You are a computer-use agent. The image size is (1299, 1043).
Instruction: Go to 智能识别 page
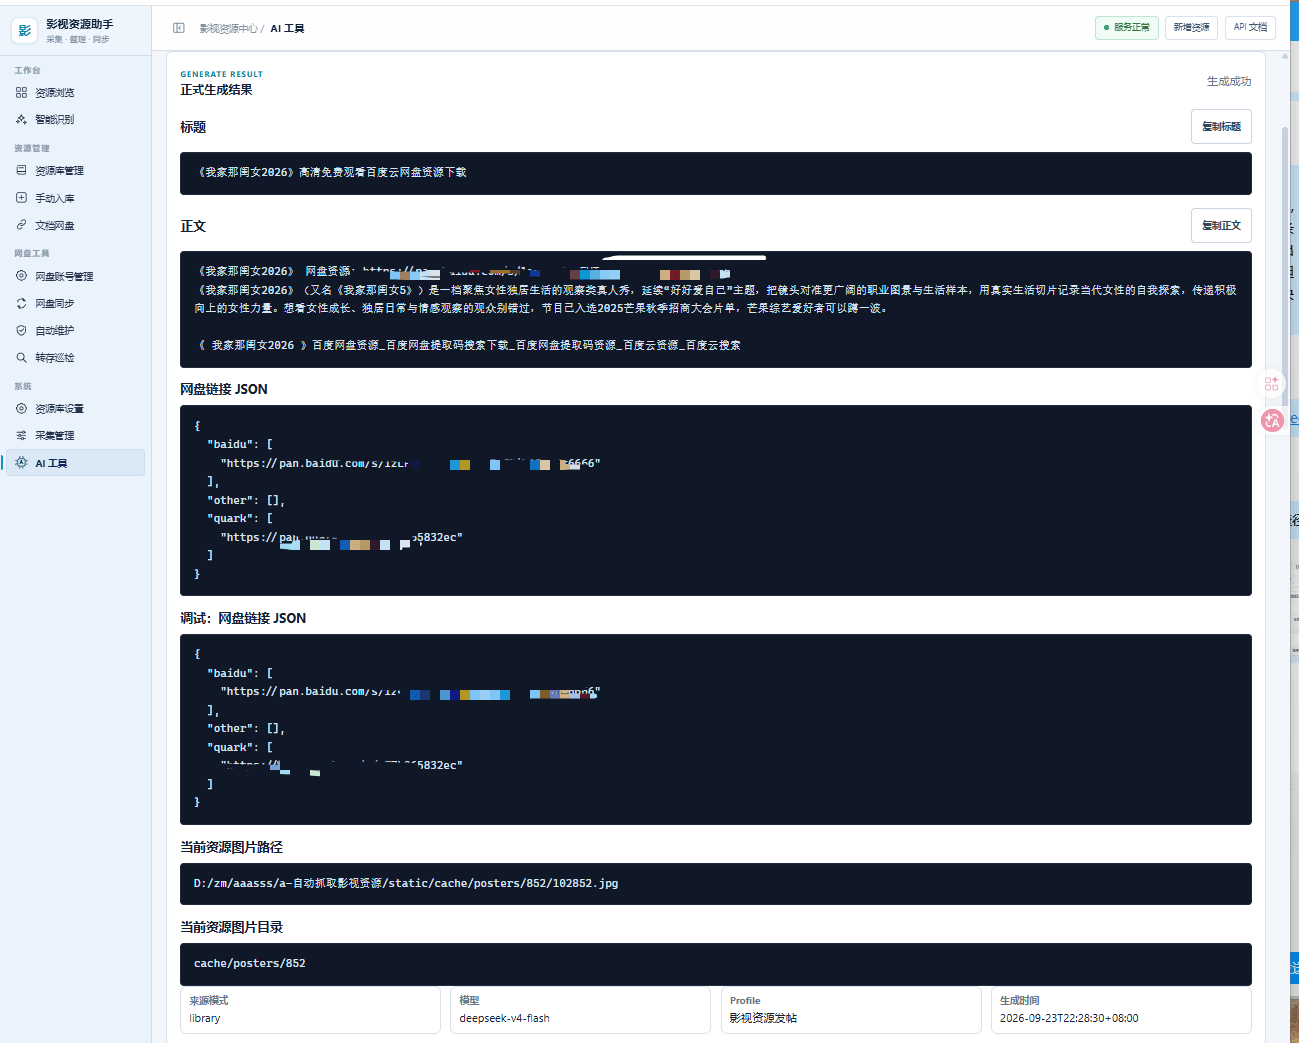point(76,120)
